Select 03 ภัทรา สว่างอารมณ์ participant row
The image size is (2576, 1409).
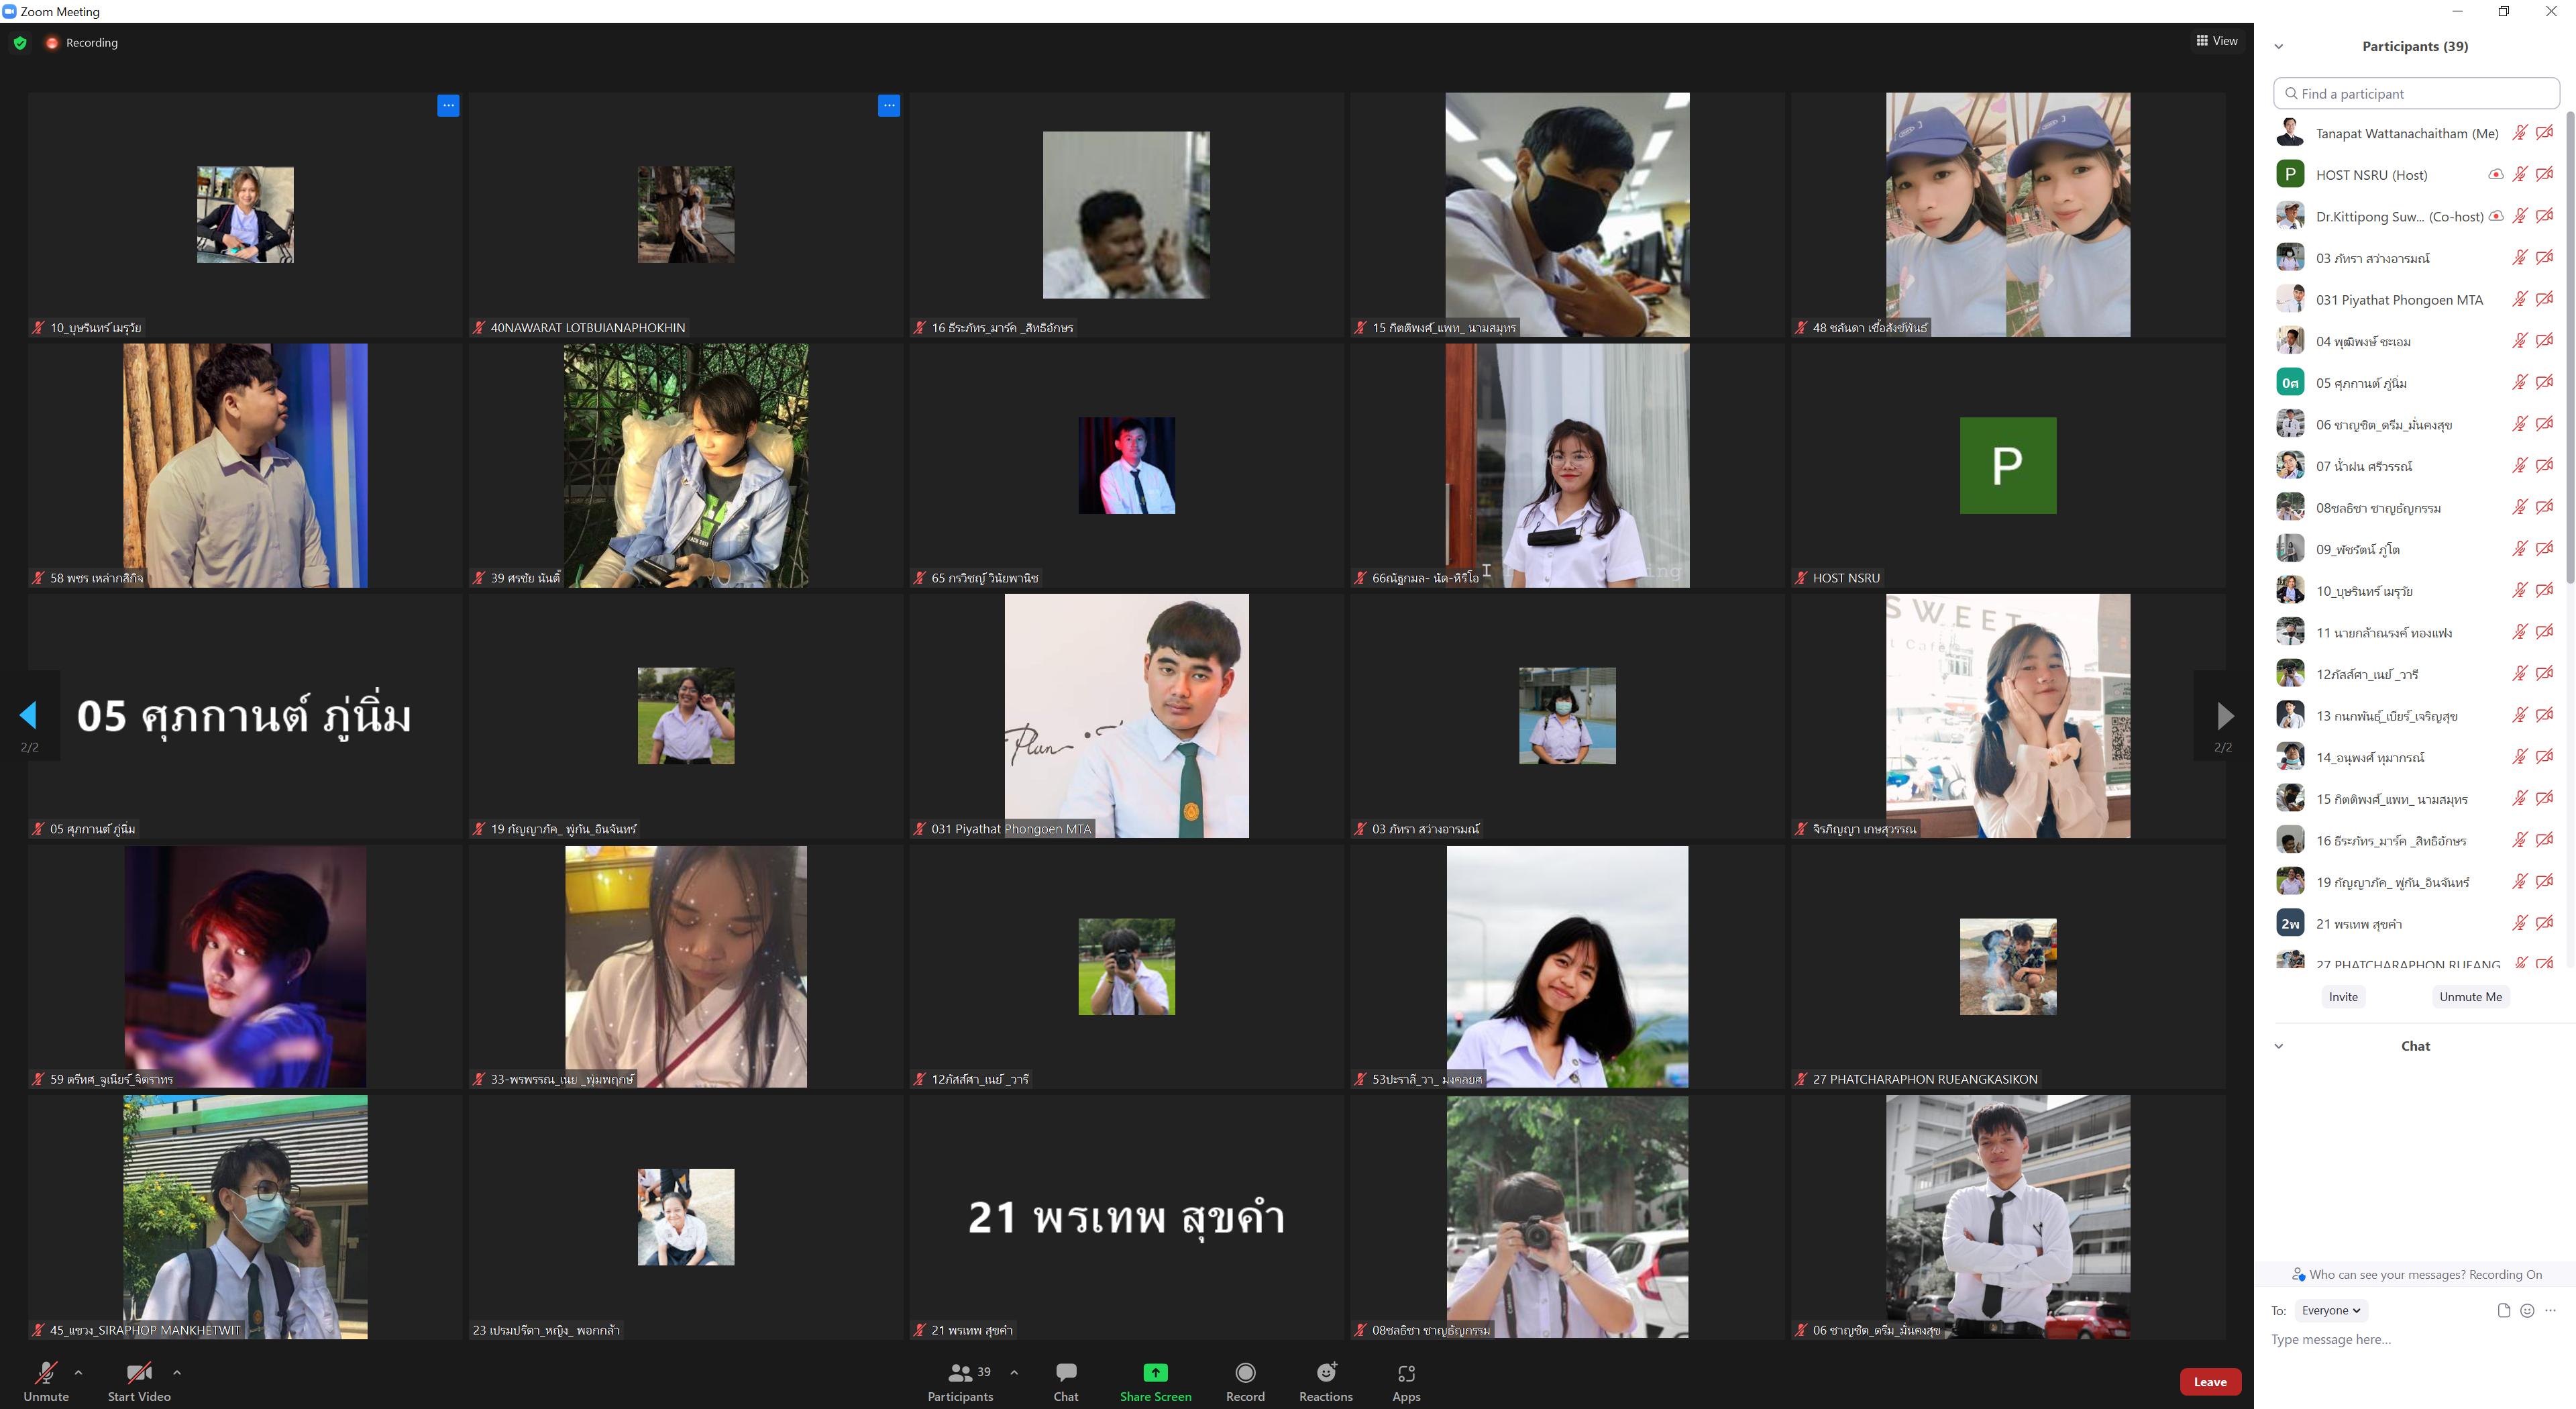pos(2414,258)
